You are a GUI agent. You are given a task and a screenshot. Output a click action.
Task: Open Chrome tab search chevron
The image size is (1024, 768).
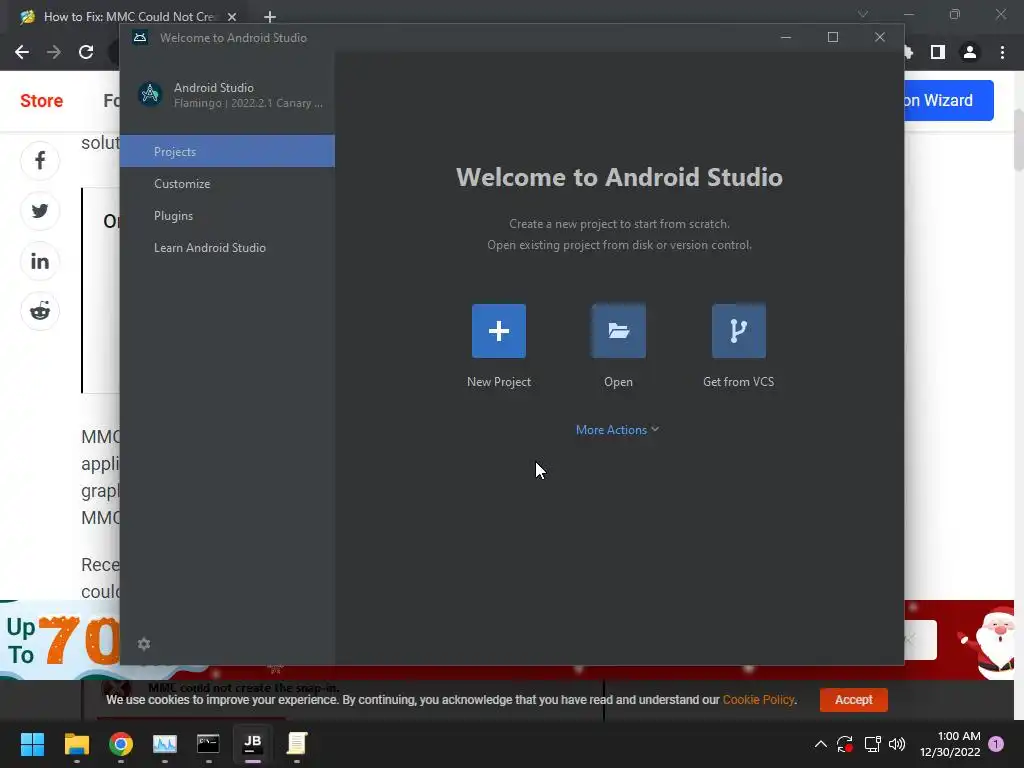point(863,14)
